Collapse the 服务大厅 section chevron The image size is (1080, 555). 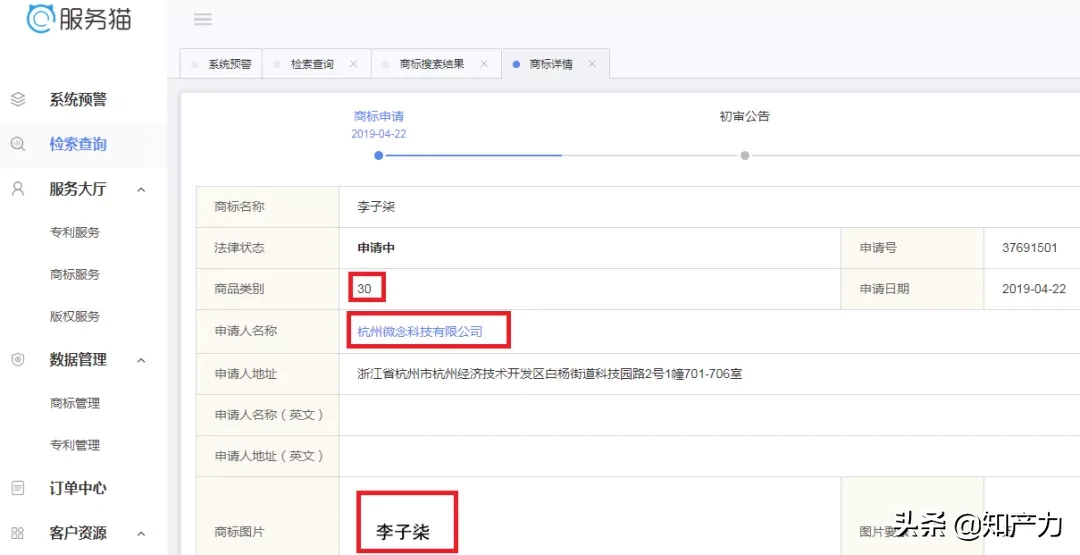(141, 189)
